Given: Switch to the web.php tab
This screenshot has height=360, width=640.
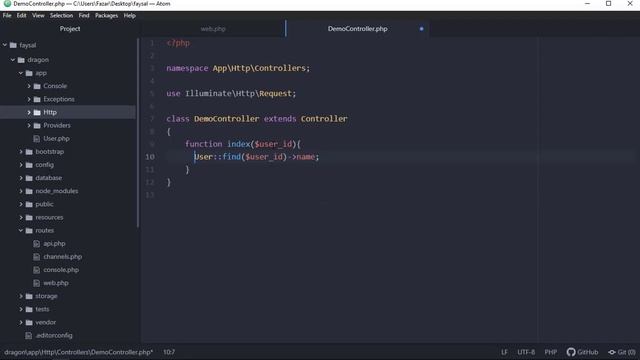Looking at the screenshot, I should click(x=213, y=29).
